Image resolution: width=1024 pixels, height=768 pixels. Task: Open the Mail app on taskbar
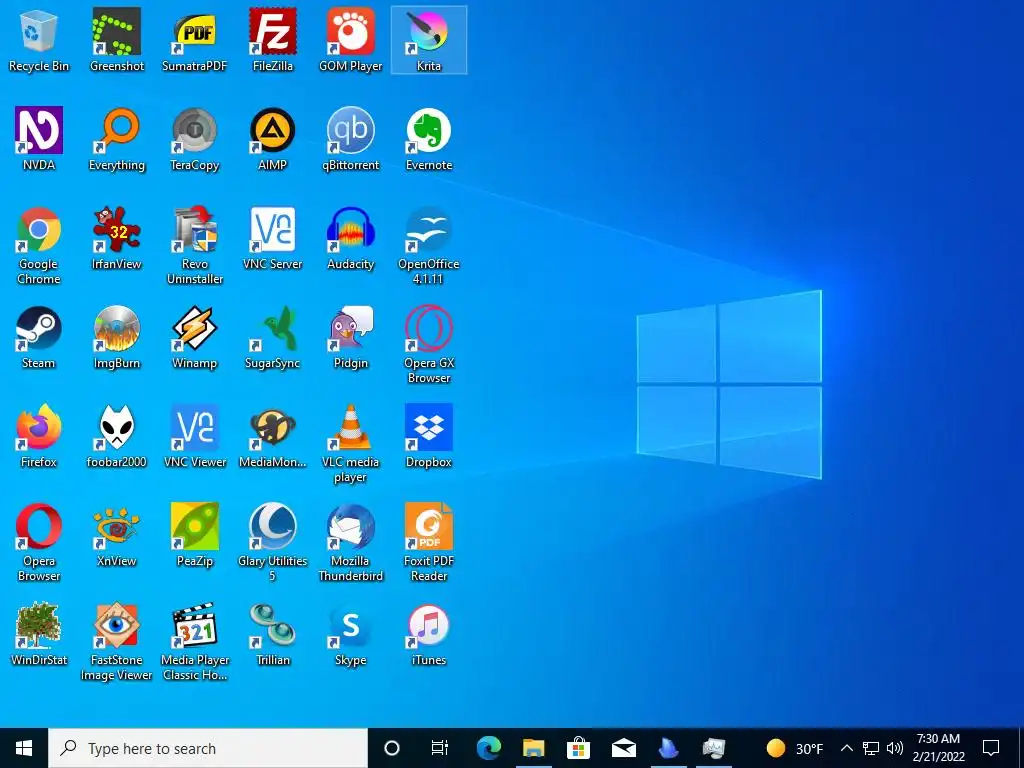pyautogui.click(x=624, y=748)
